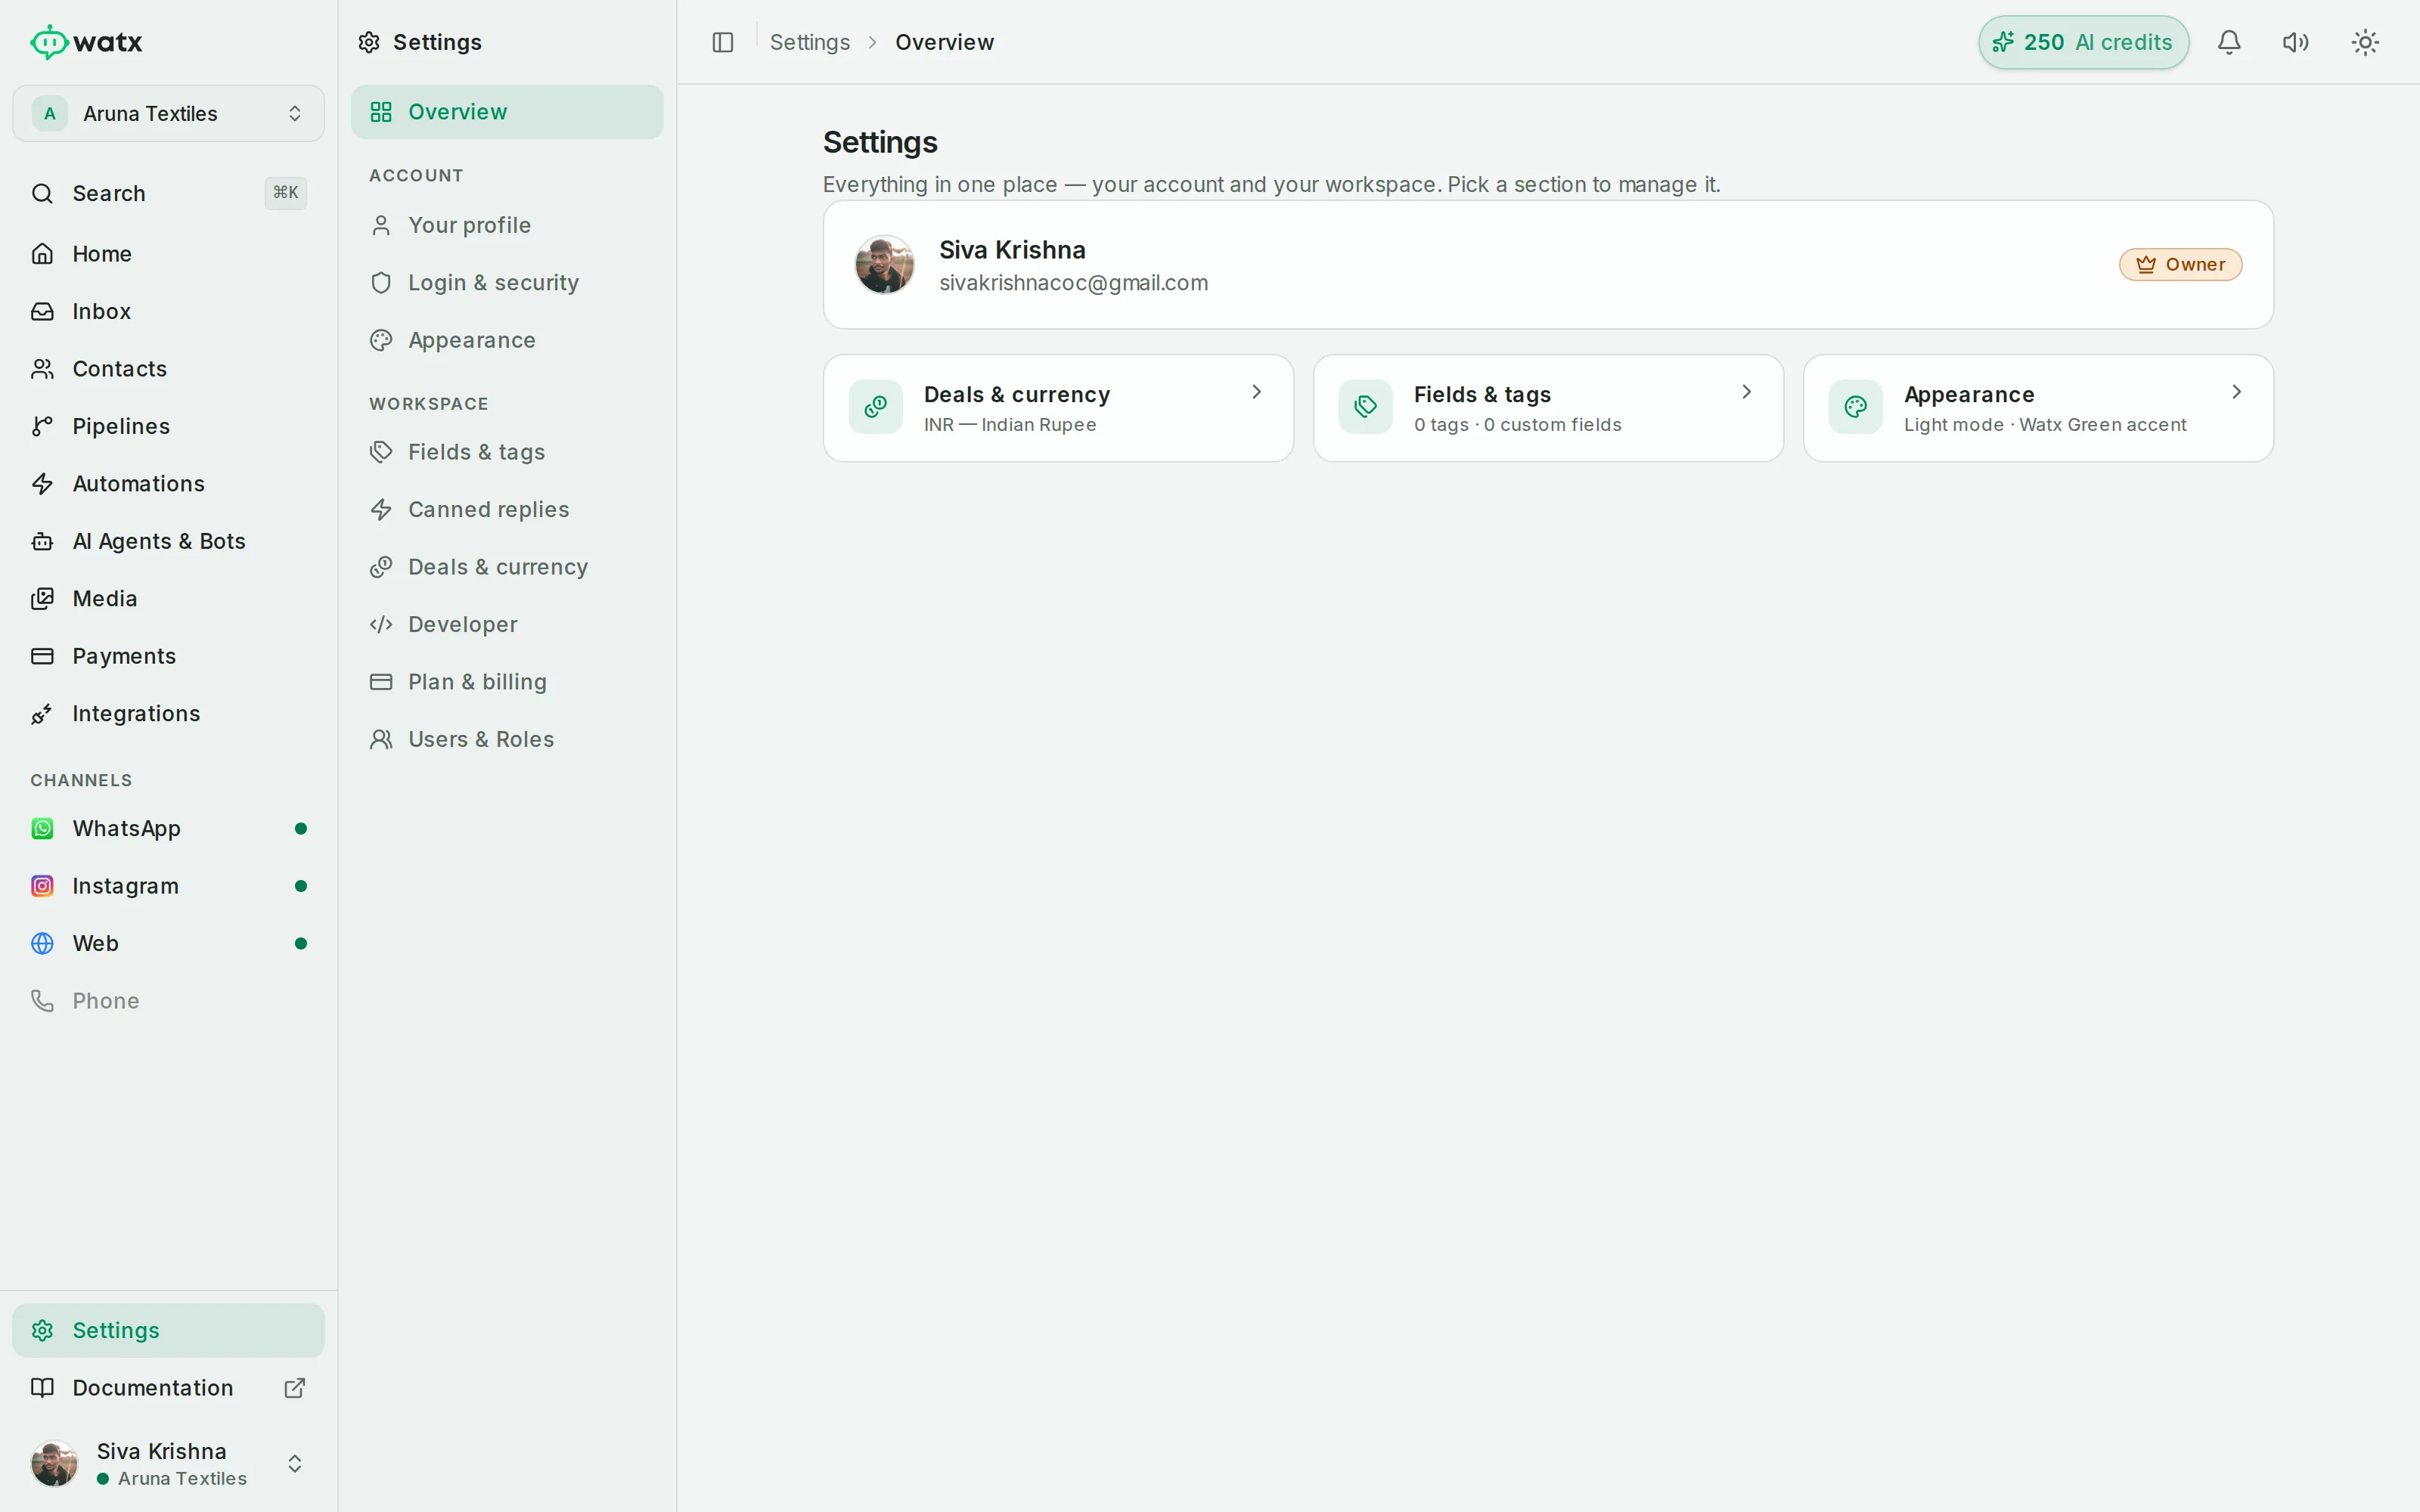This screenshot has height=1512, width=2420.
Task: Click the Owner role badge
Action: 2180,265
